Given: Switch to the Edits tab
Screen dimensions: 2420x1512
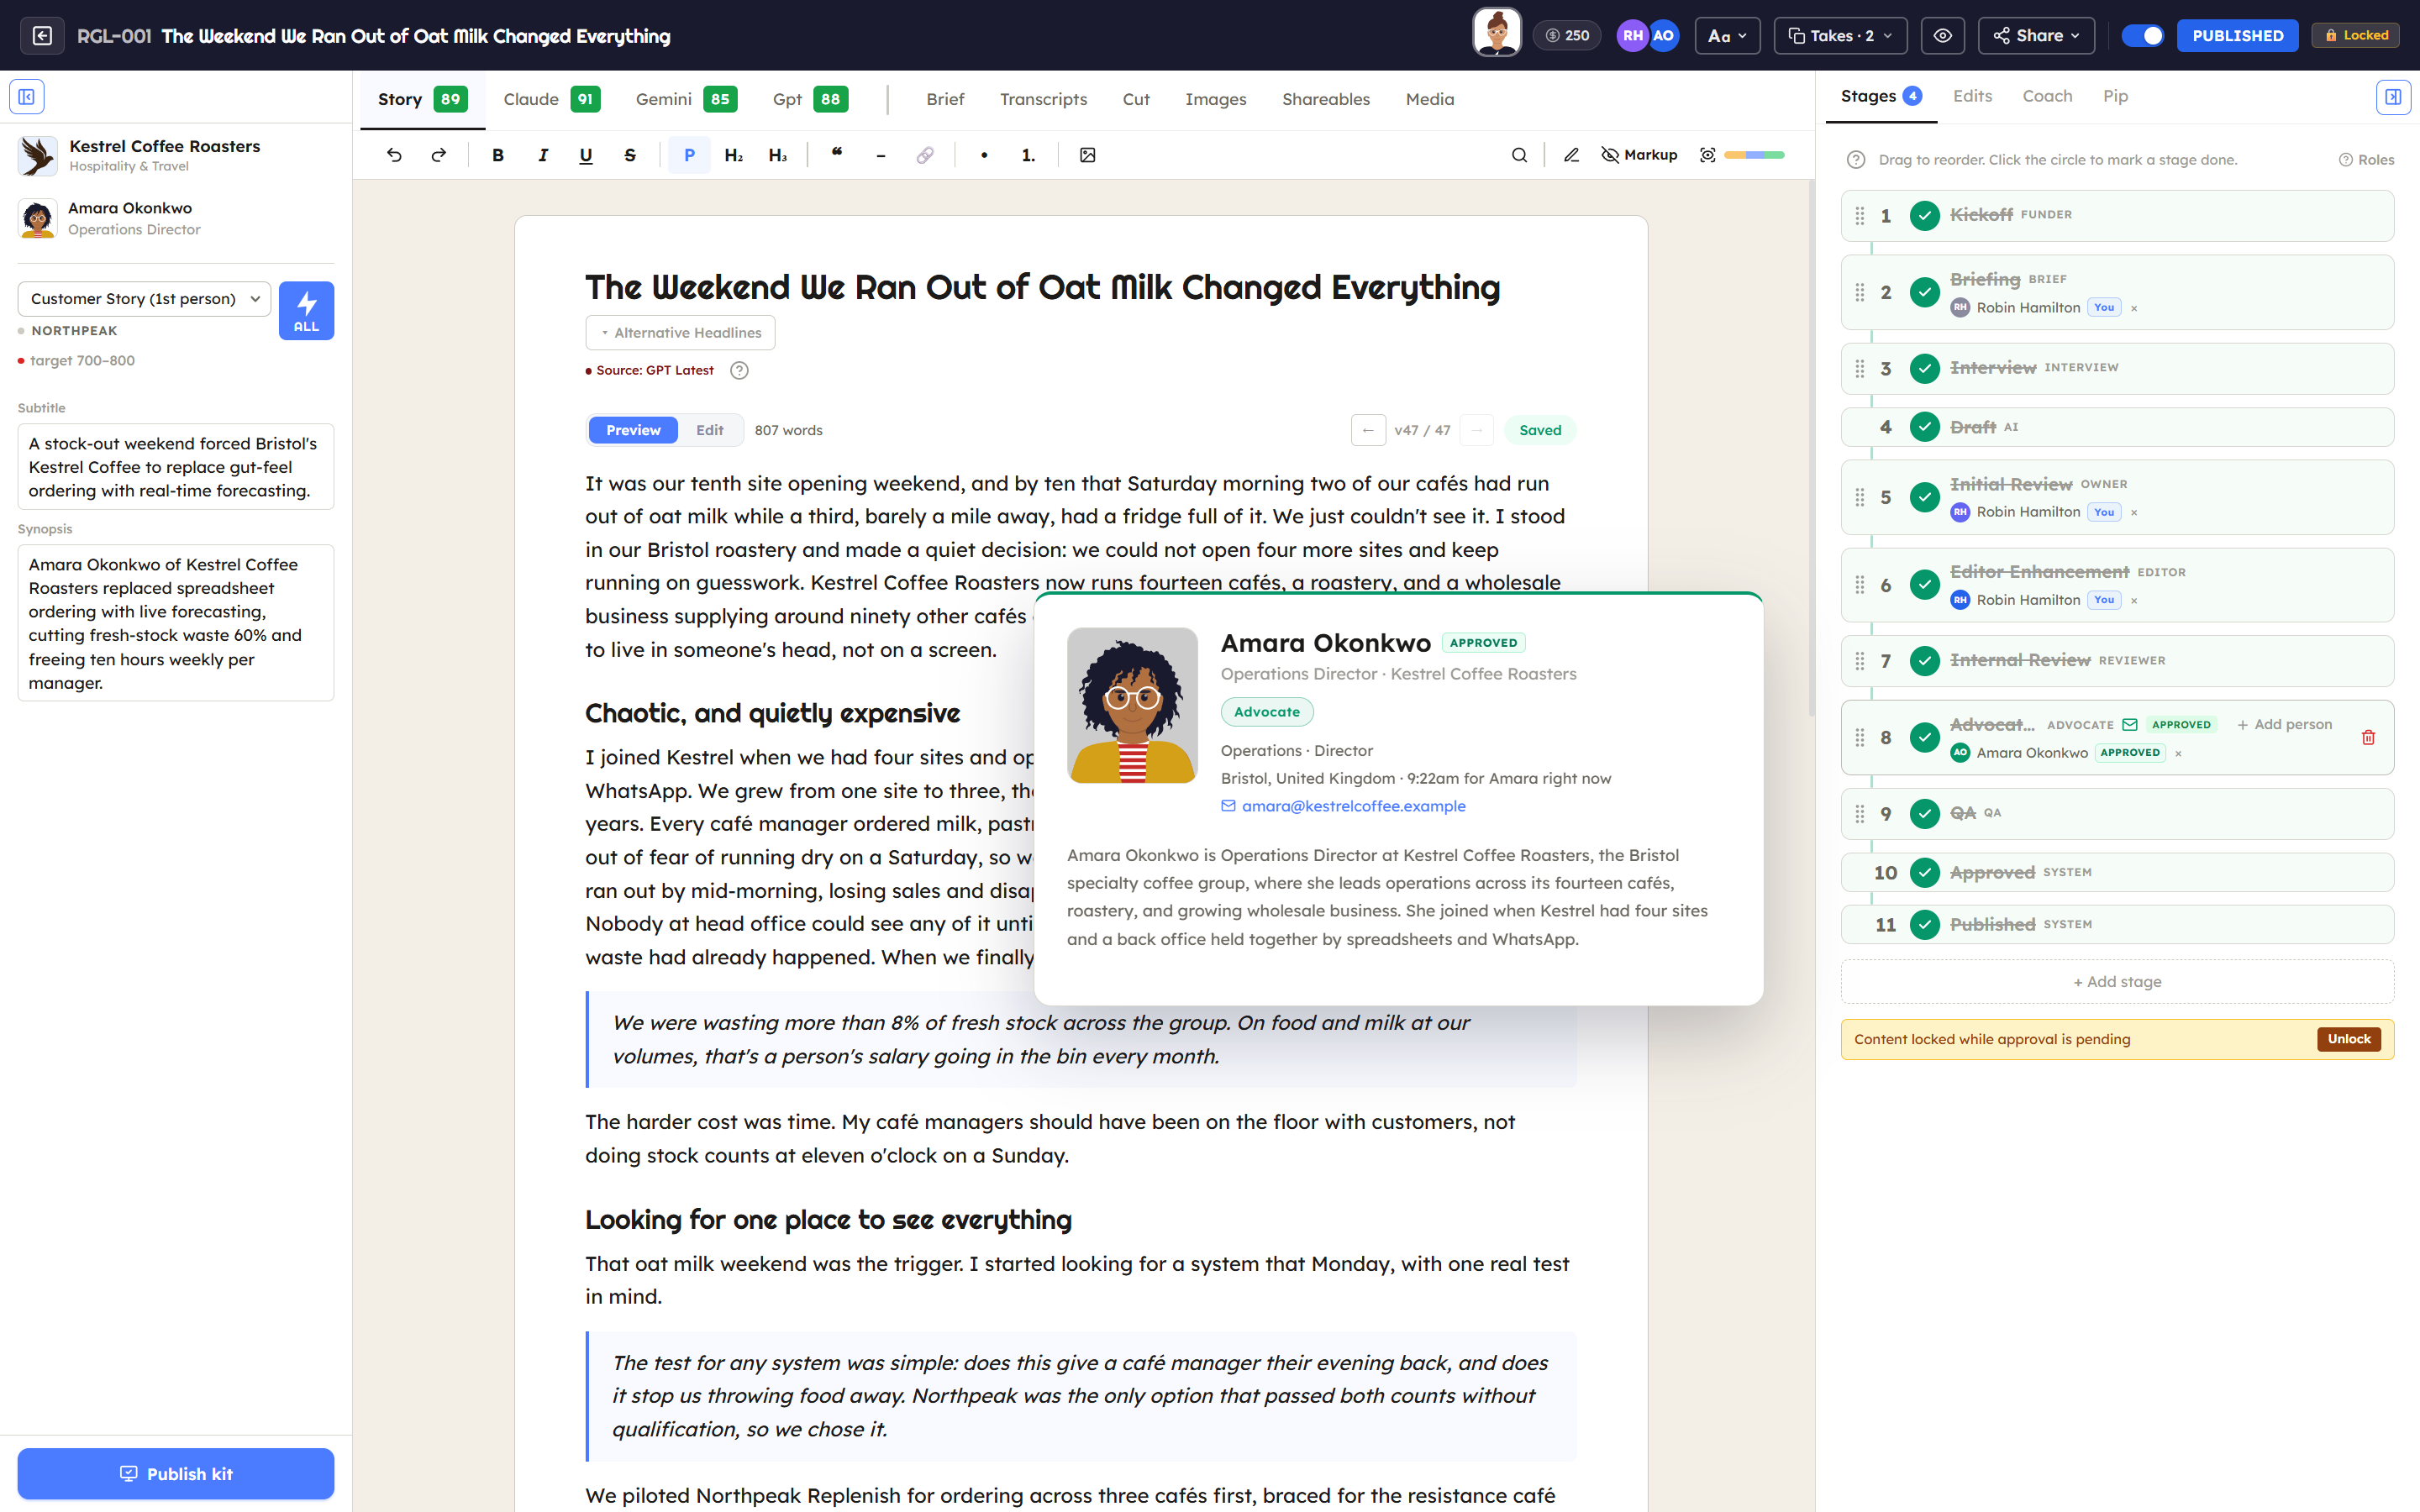Looking at the screenshot, I should point(1972,96).
